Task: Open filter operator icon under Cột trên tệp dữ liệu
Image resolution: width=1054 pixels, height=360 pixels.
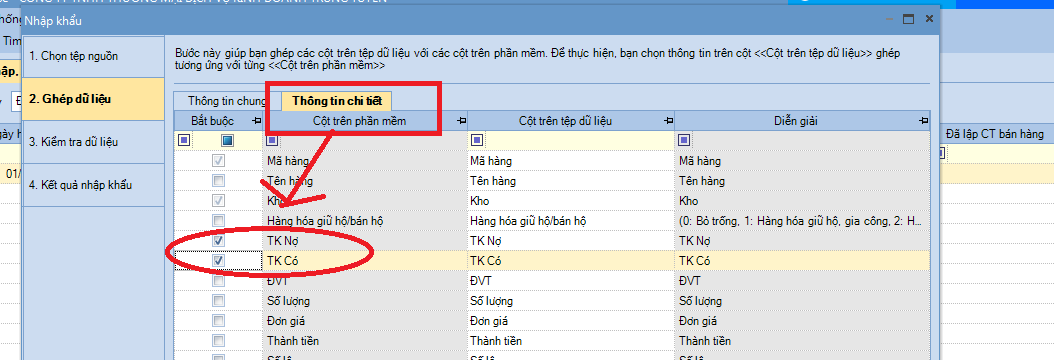Action: 477,140
